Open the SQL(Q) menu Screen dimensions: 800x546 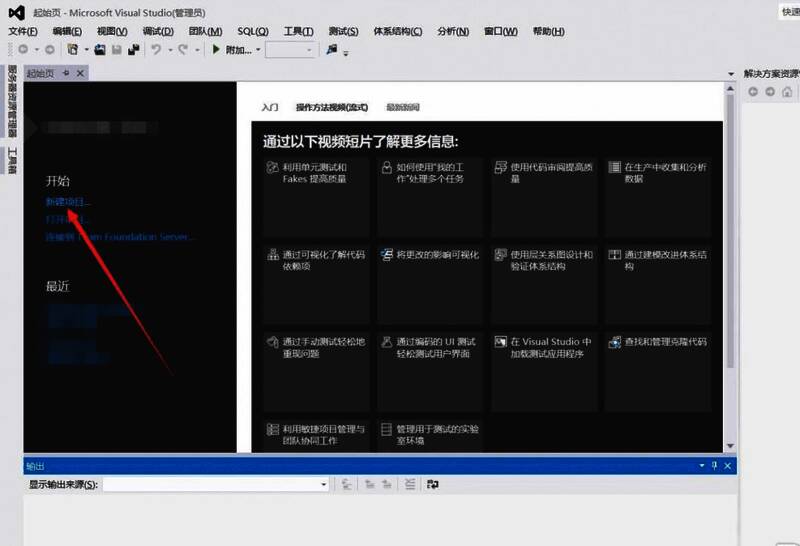pos(253,32)
